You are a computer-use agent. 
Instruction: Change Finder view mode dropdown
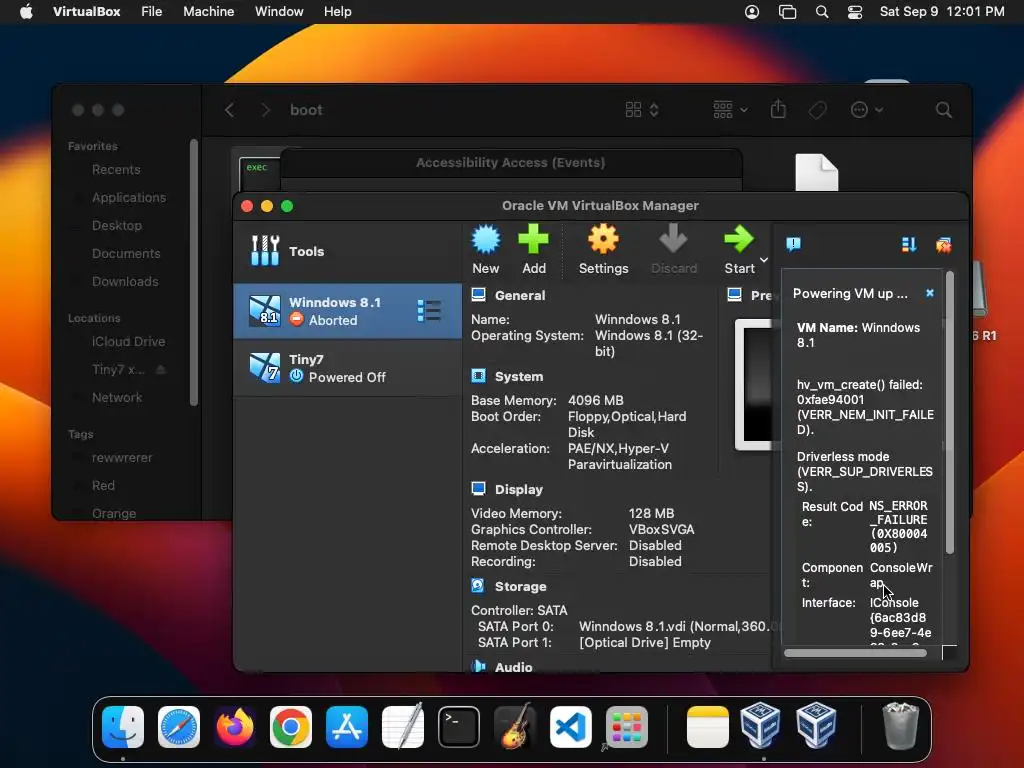tap(642, 110)
